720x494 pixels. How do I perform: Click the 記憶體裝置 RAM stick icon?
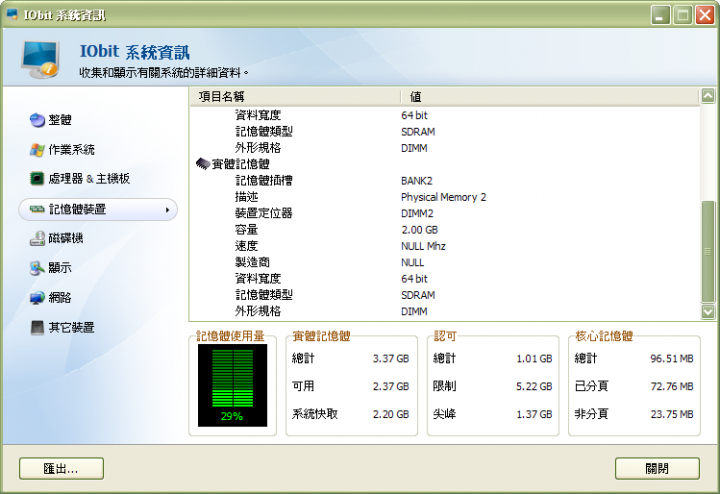click(x=37, y=209)
